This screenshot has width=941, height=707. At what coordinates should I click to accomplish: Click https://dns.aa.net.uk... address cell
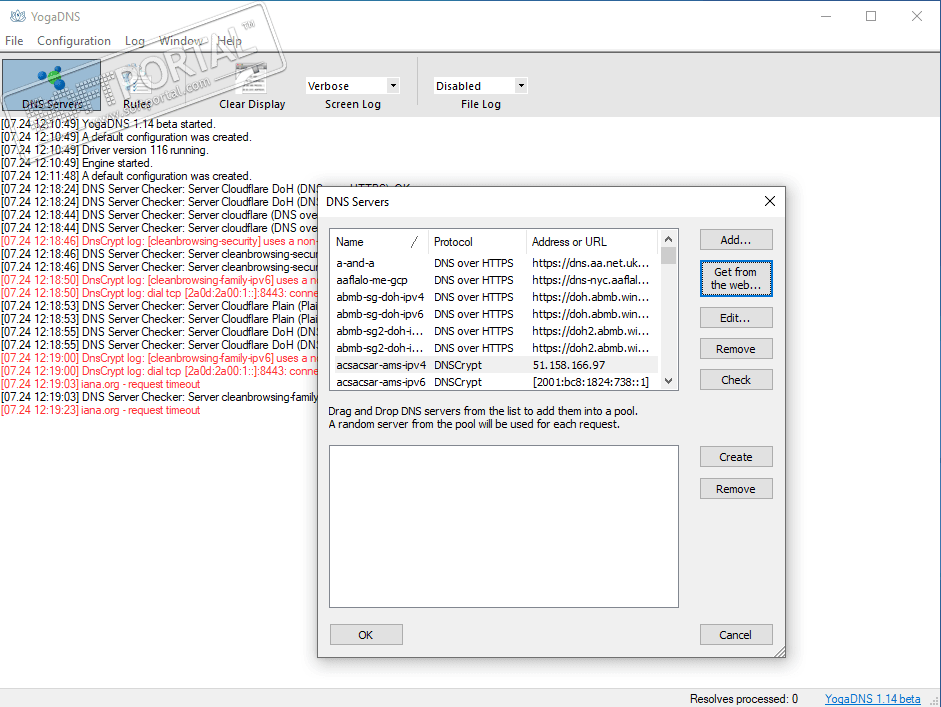tap(591, 263)
